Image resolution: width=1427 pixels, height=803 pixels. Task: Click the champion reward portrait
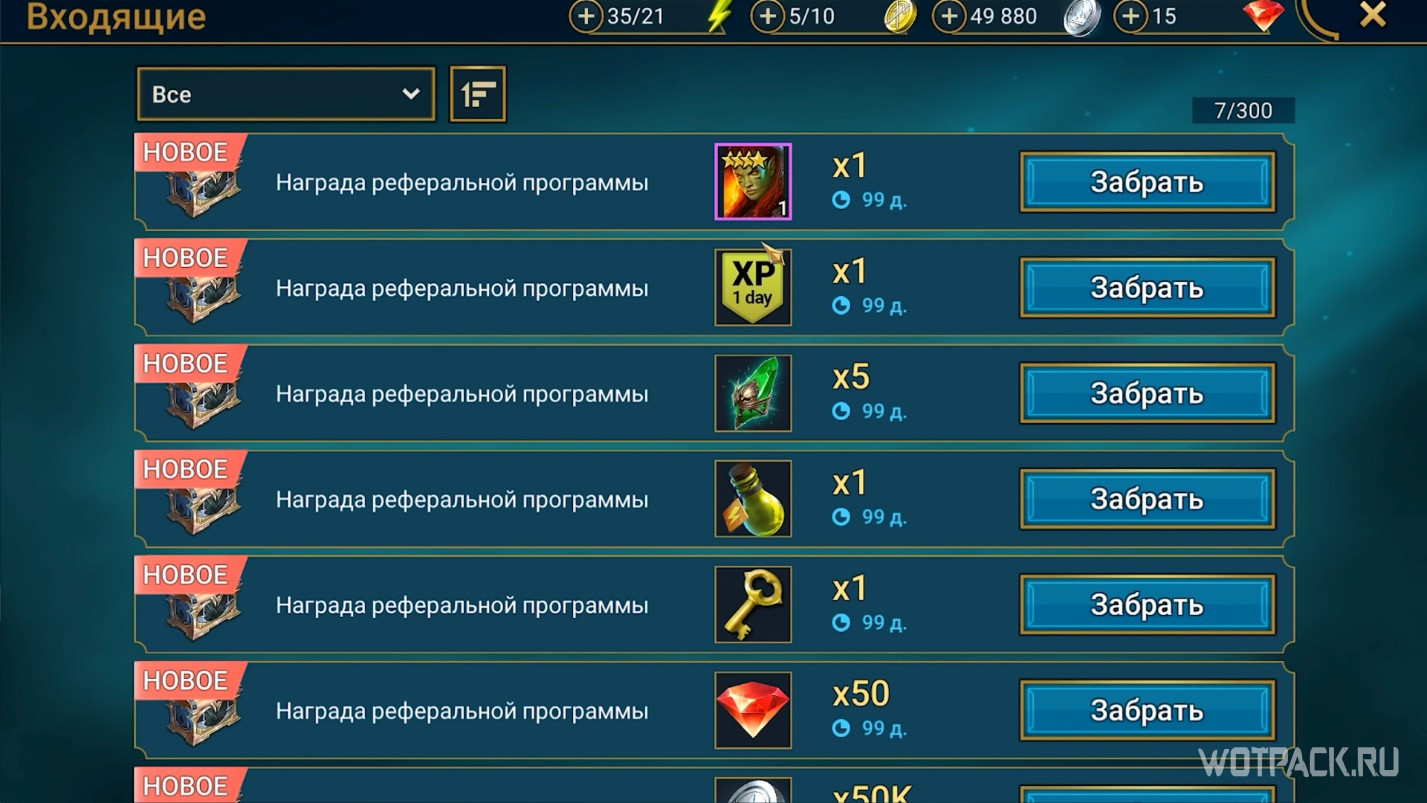click(753, 182)
